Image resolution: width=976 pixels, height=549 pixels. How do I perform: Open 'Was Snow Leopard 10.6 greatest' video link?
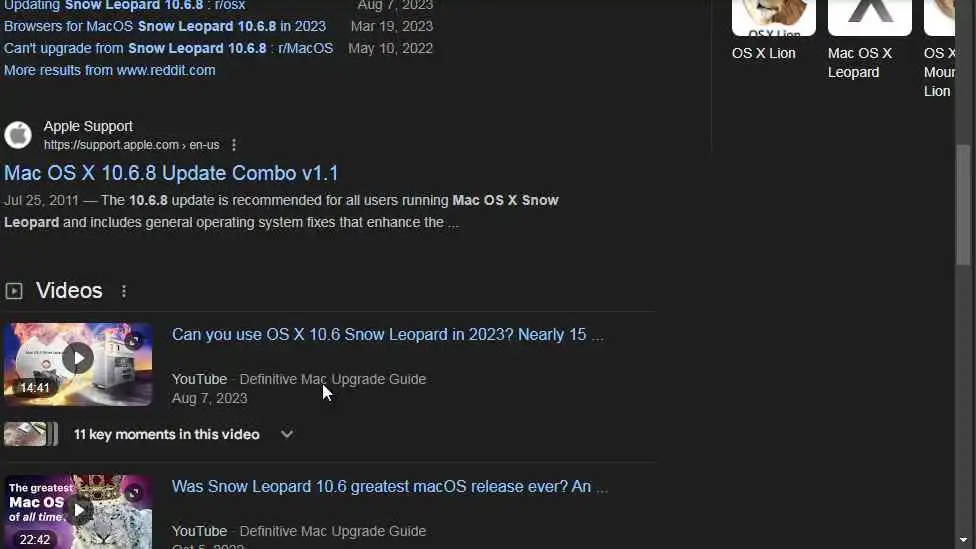(390, 486)
